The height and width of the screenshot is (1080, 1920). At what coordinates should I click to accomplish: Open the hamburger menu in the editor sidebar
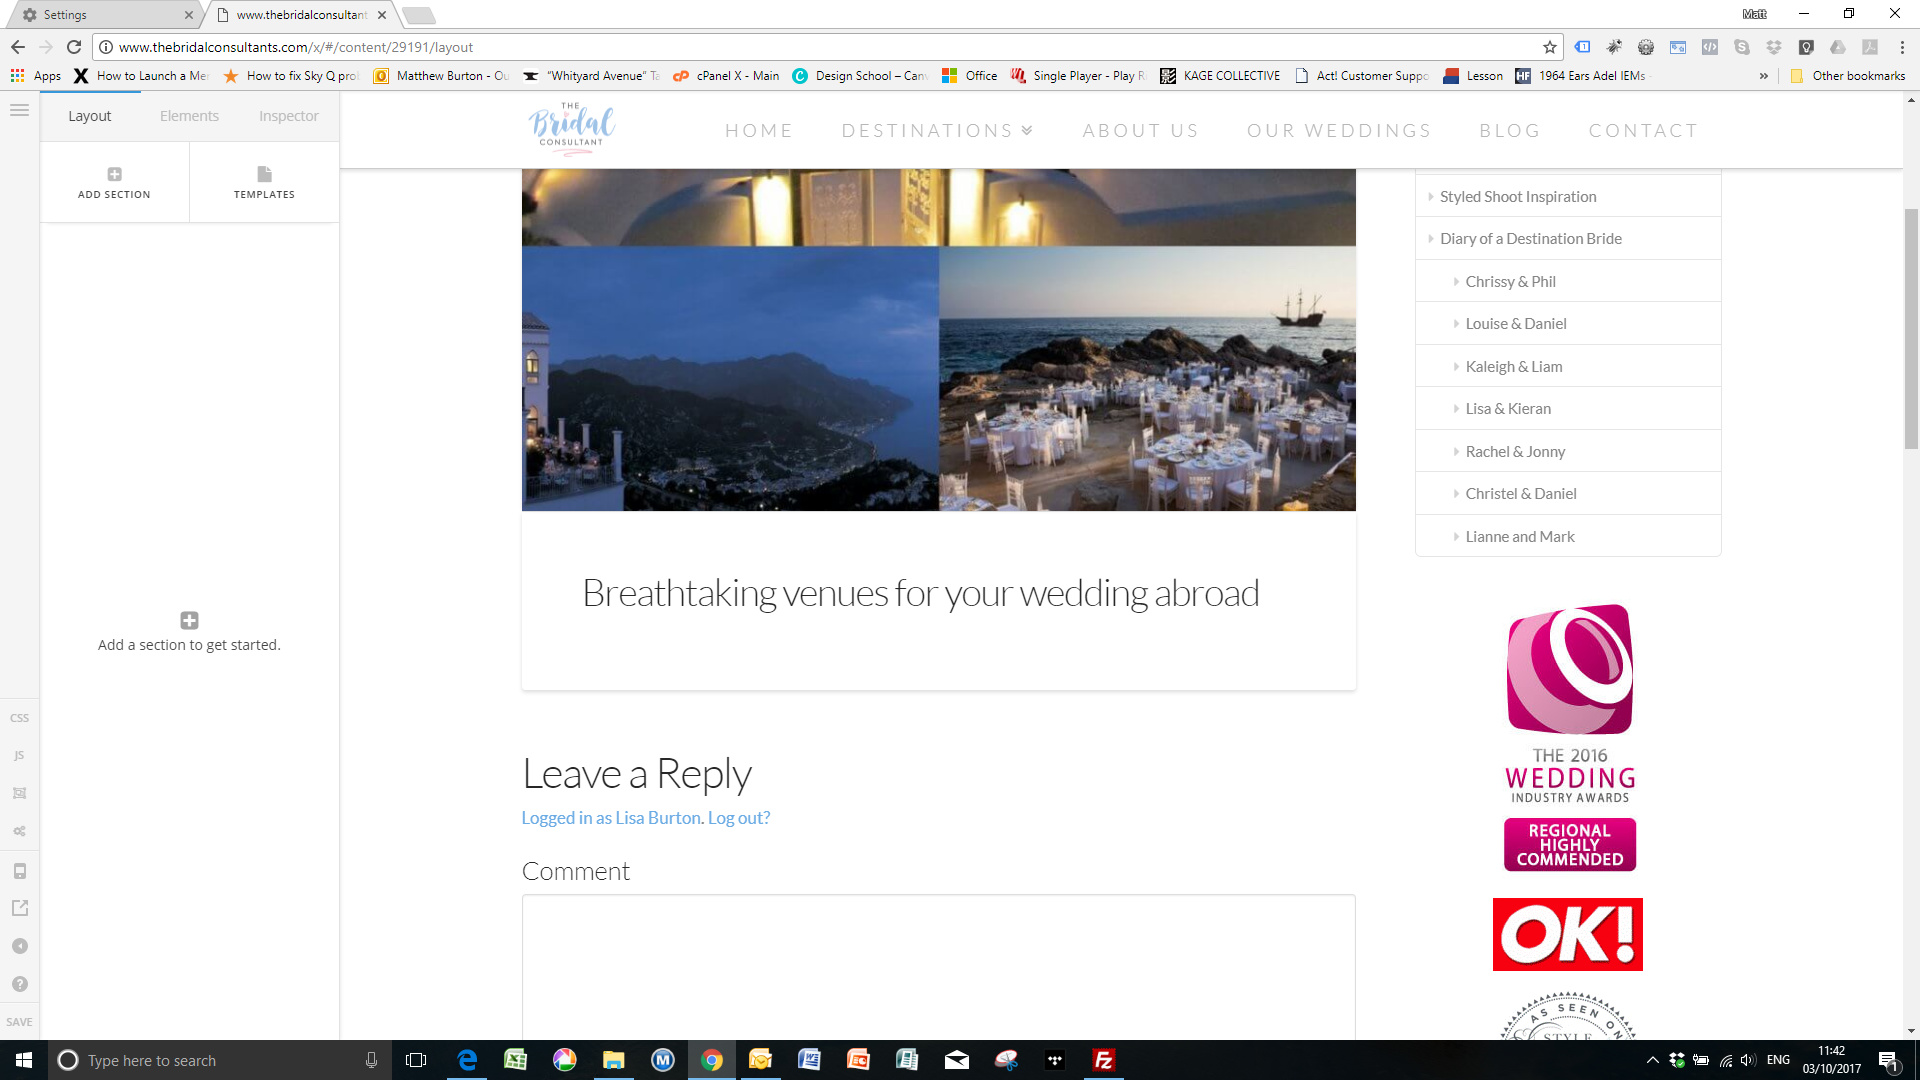point(19,110)
